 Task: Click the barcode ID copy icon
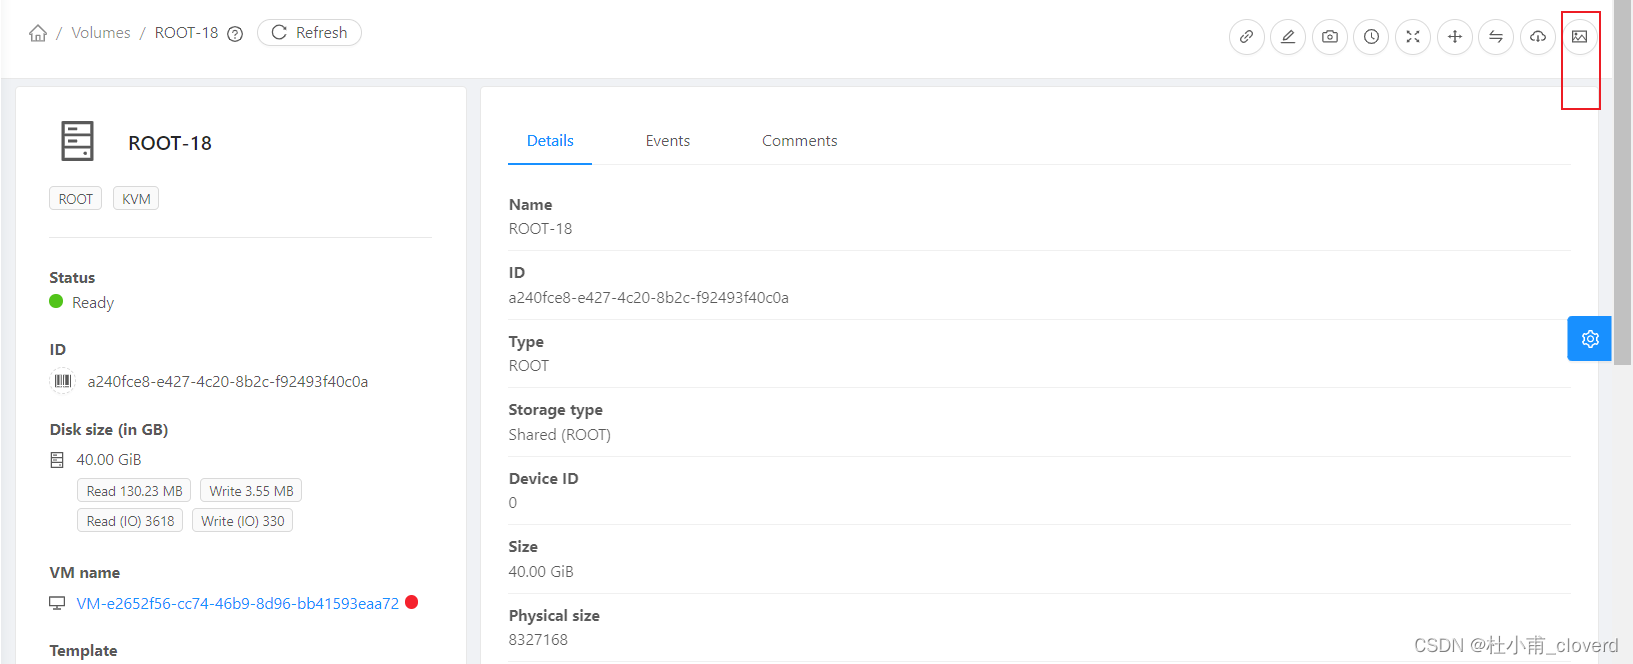coord(63,381)
